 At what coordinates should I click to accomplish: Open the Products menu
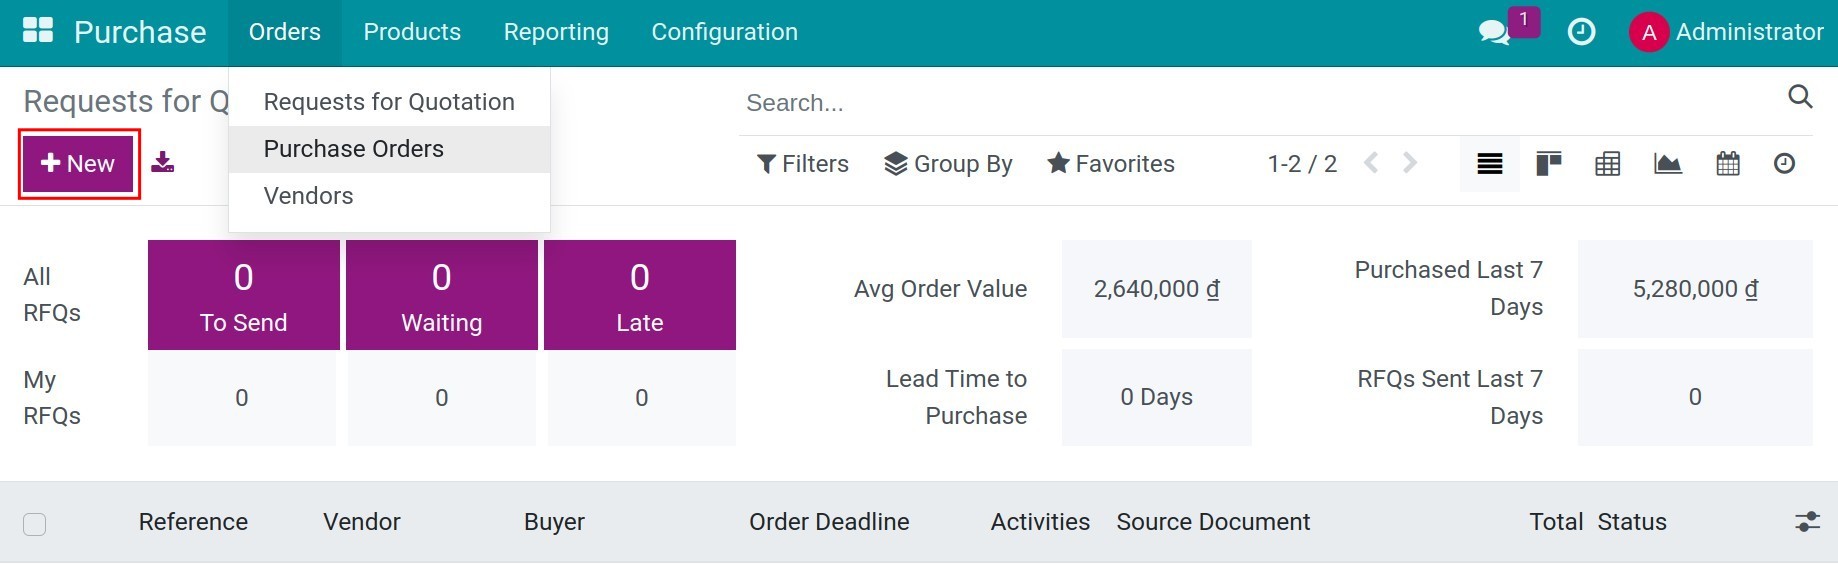point(412,32)
